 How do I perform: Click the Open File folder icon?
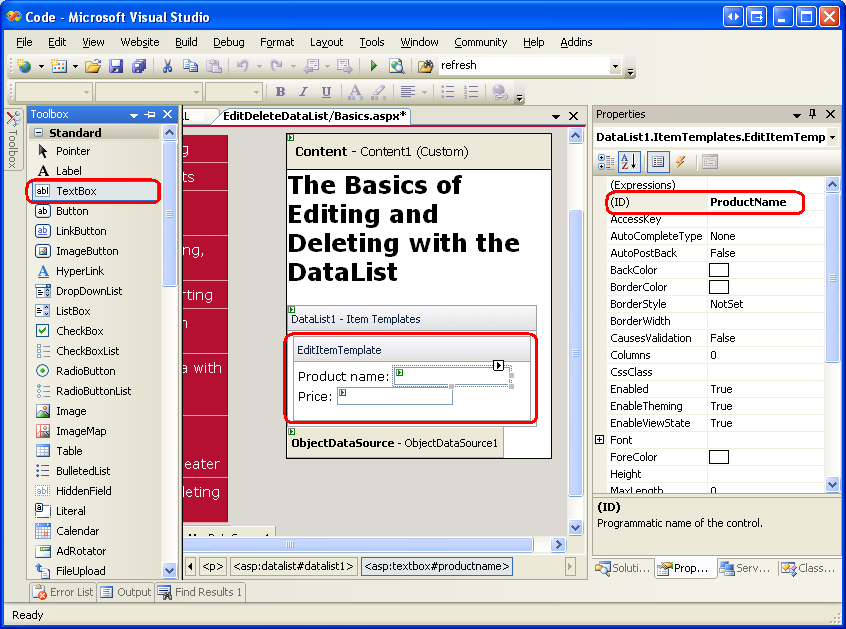tap(93, 66)
